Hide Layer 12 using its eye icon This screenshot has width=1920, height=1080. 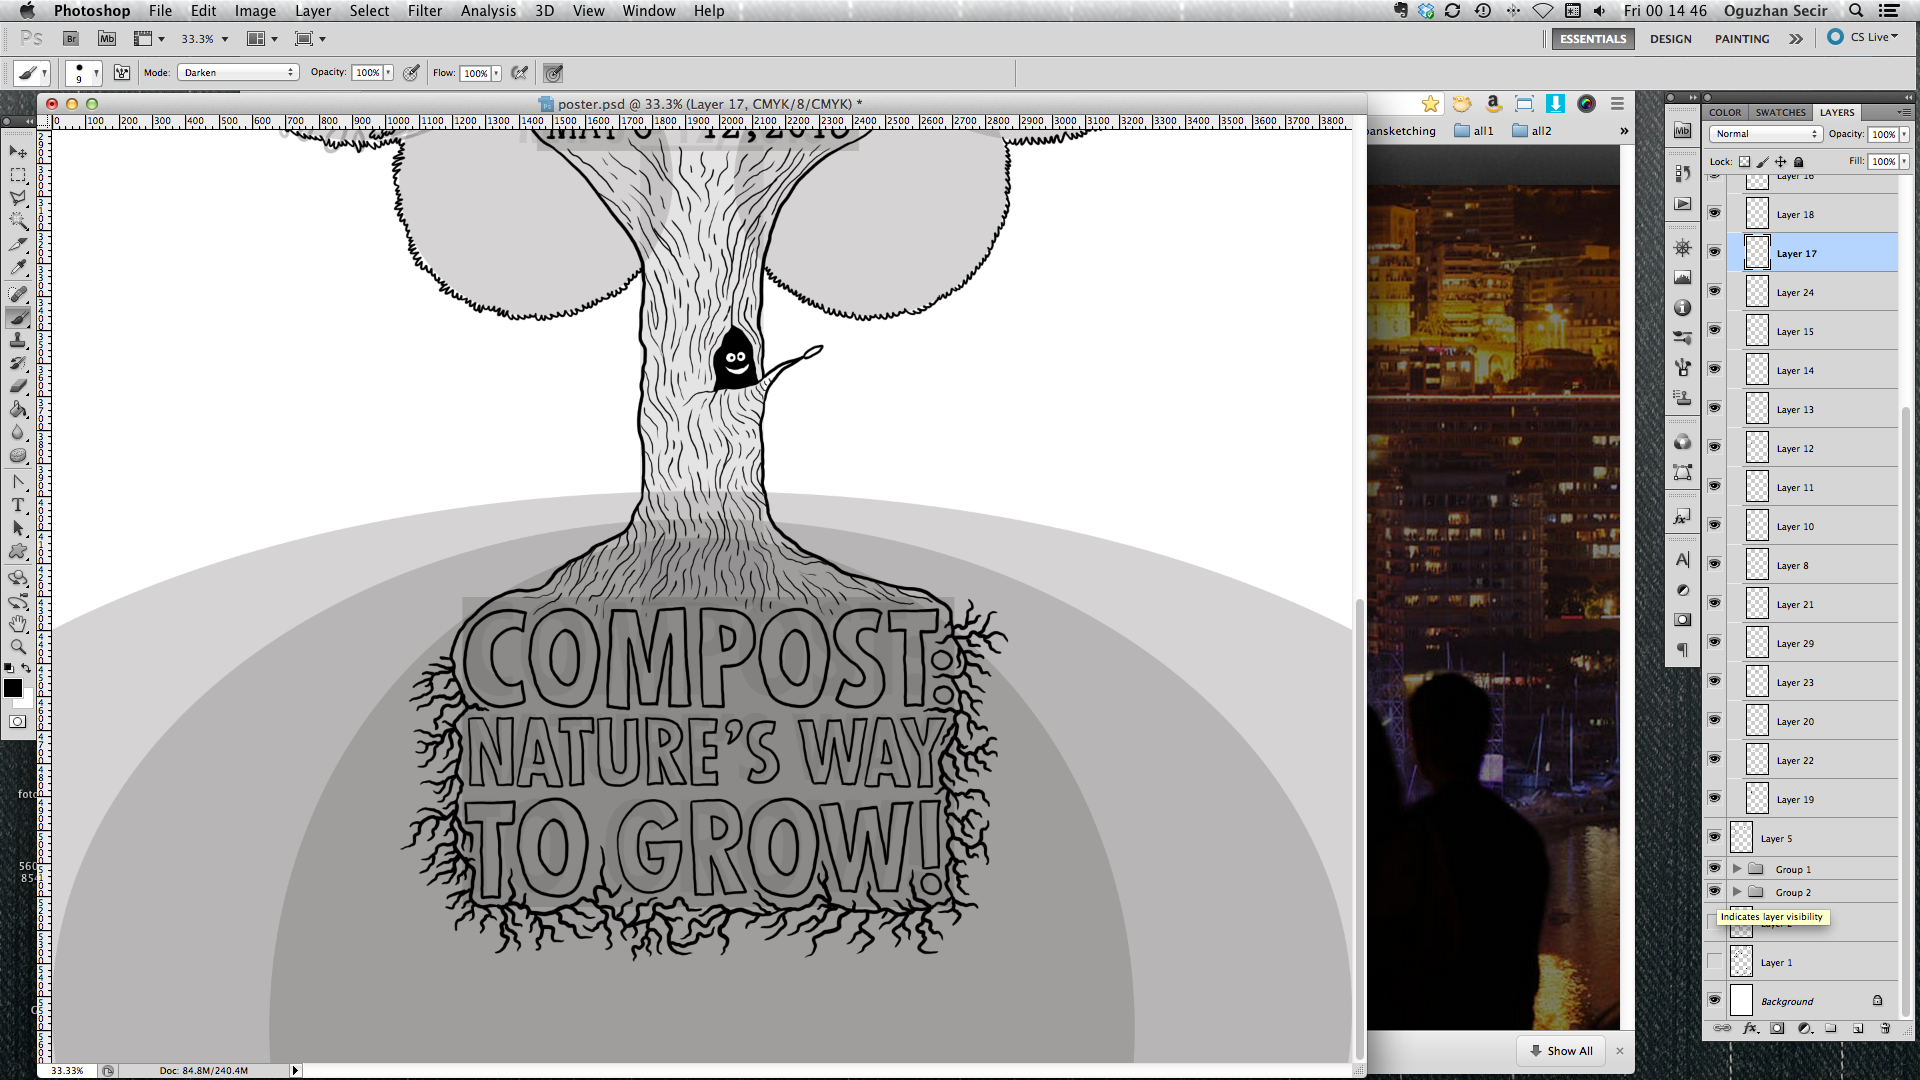pos(1714,447)
